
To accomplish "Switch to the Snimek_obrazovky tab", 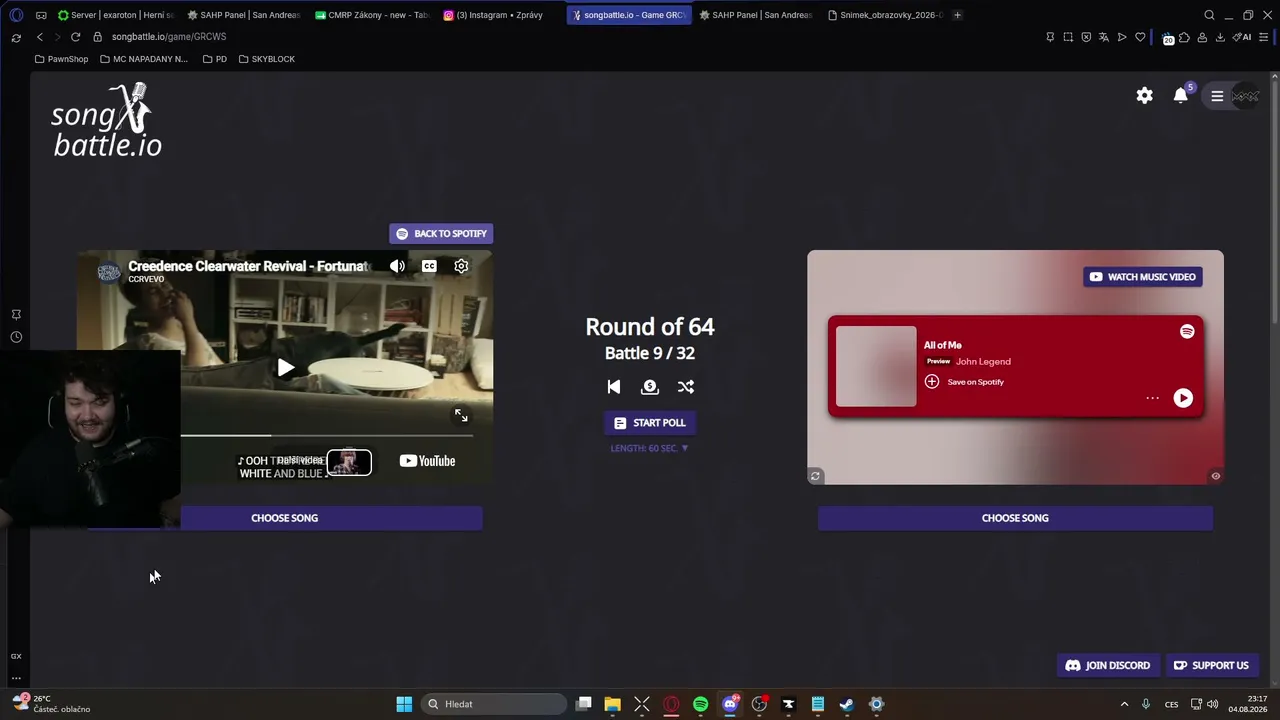I will pos(884,15).
